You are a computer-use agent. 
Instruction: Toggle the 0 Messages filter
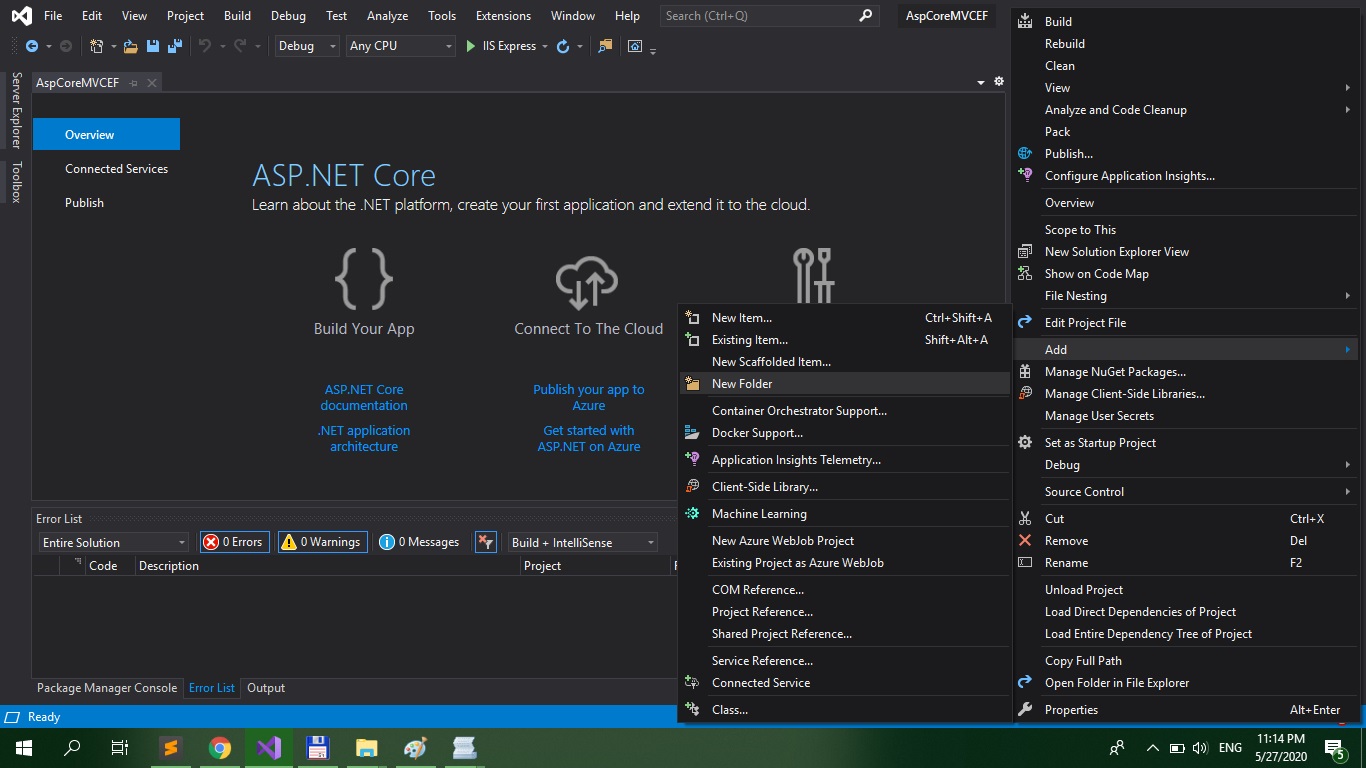point(420,542)
